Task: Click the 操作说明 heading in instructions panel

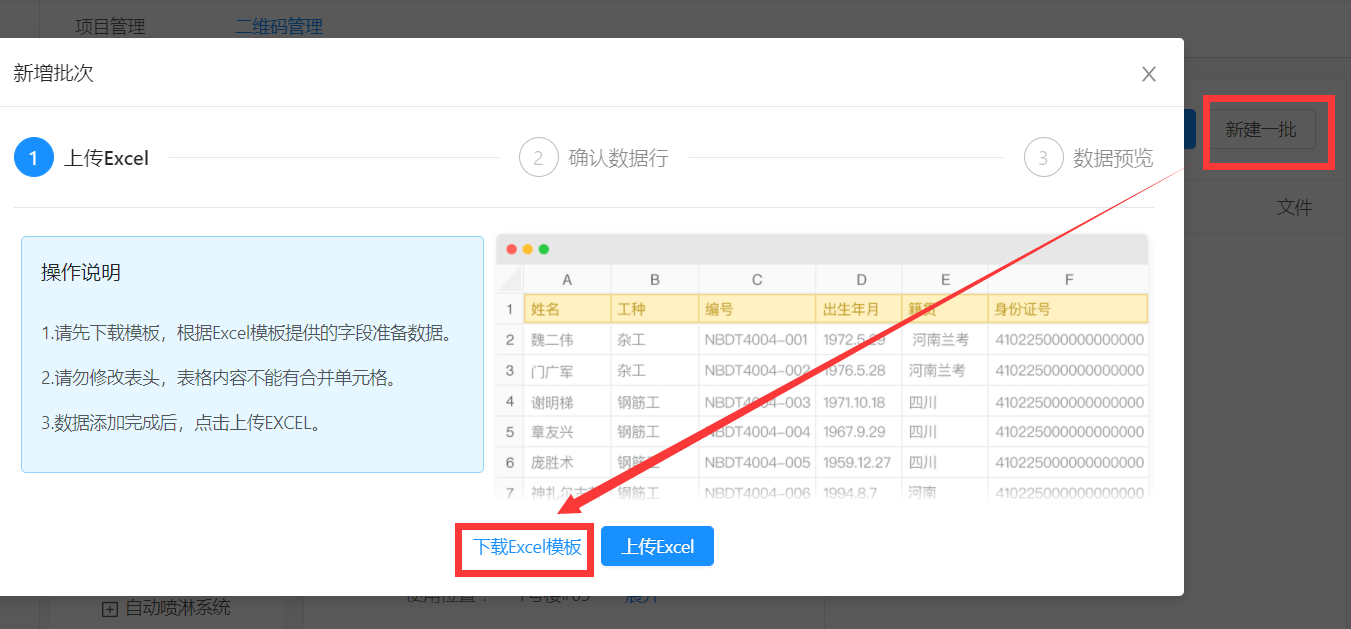Action: (81, 273)
